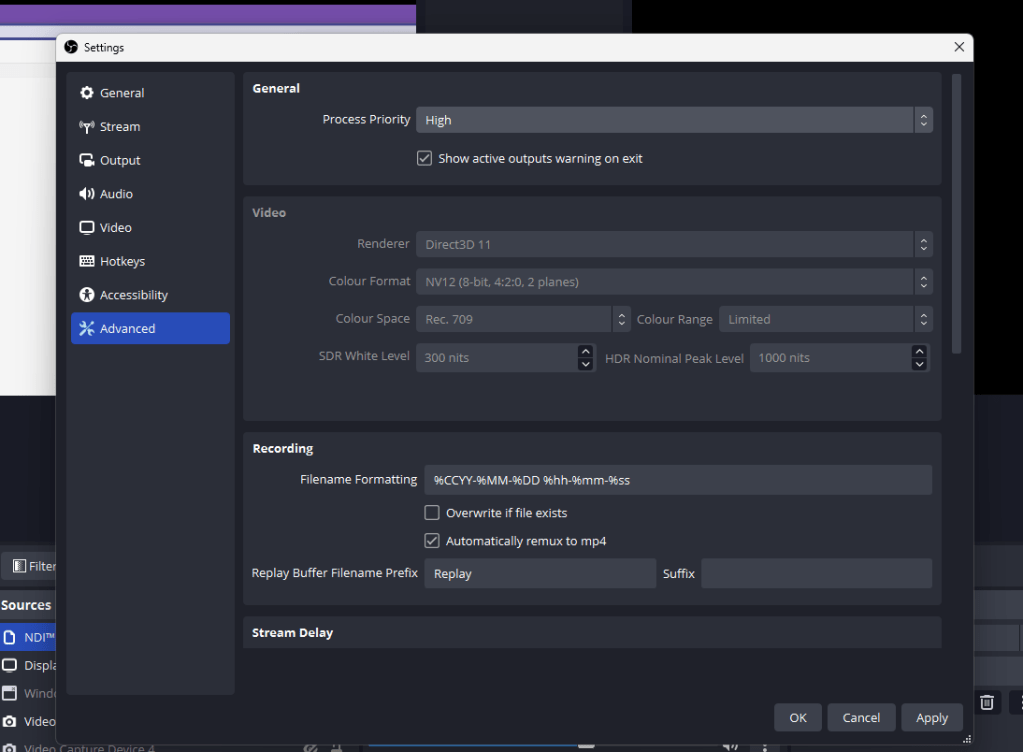
Task: Click the Hotkeys keyboard icon
Action: click(87, 261)
